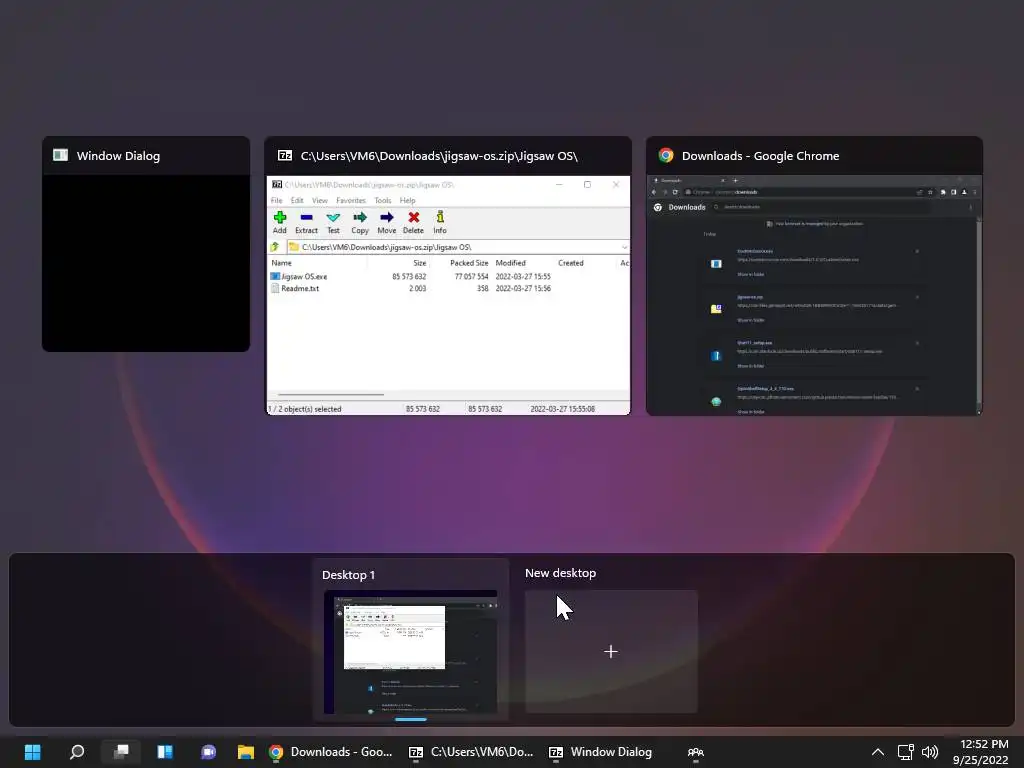Select the Desktop 1 virtual desktop thumbnail

point(411,652)
